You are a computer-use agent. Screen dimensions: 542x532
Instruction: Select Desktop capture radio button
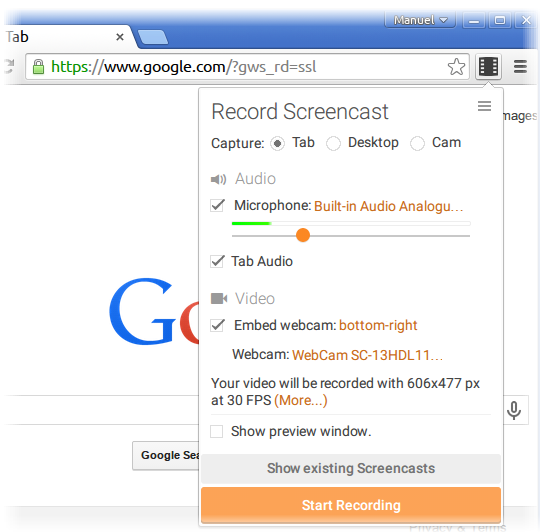333,143
